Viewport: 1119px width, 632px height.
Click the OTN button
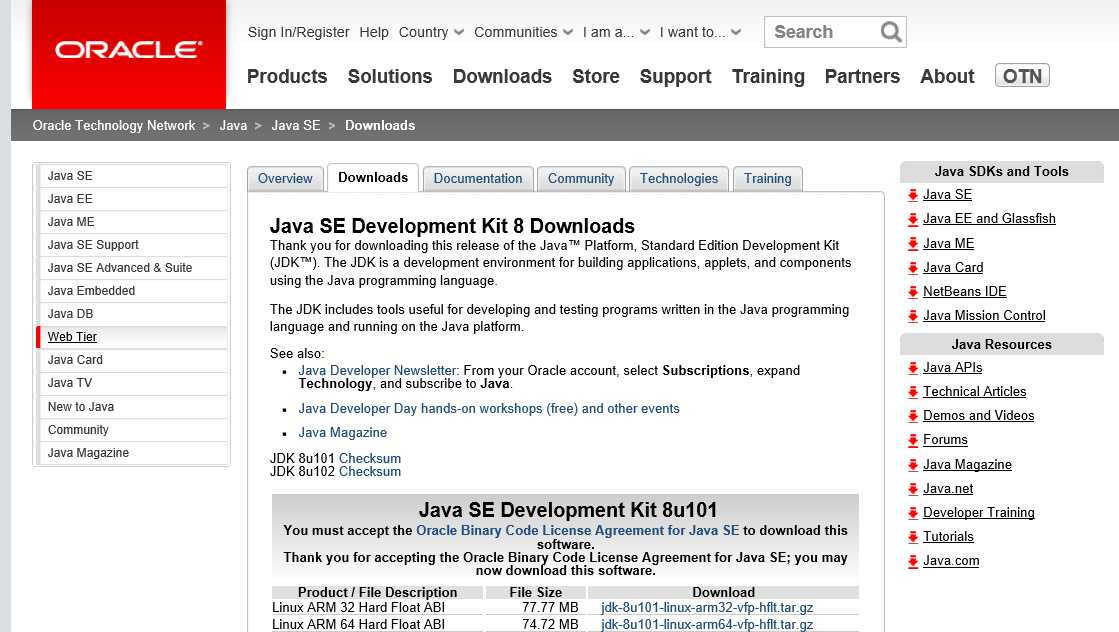[x=1022, y=76]
